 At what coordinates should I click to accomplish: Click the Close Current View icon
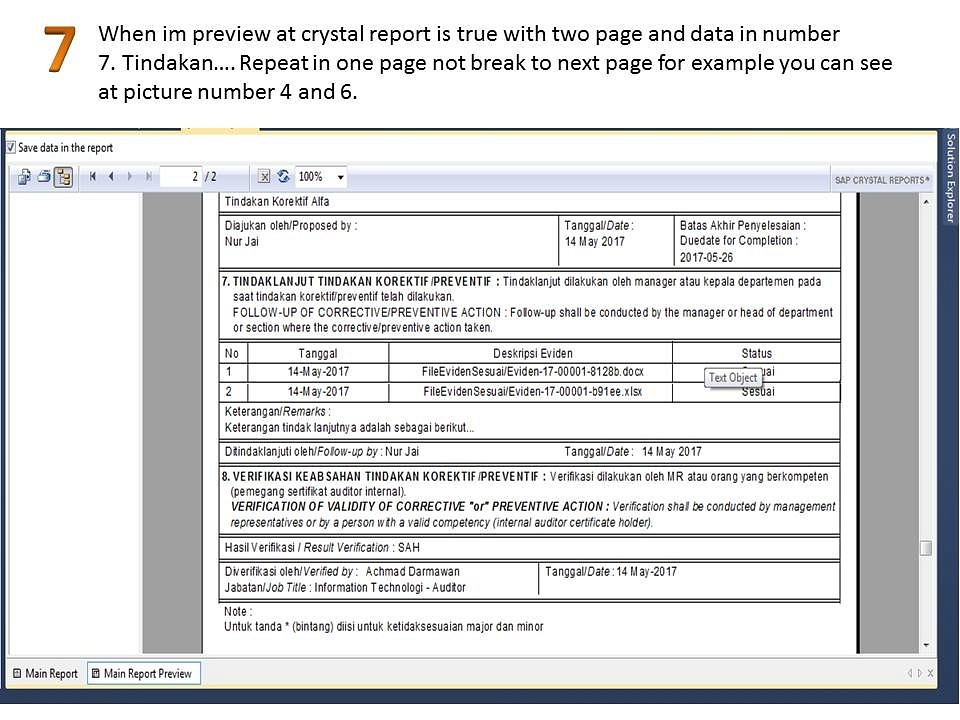(x=264, y=177)
